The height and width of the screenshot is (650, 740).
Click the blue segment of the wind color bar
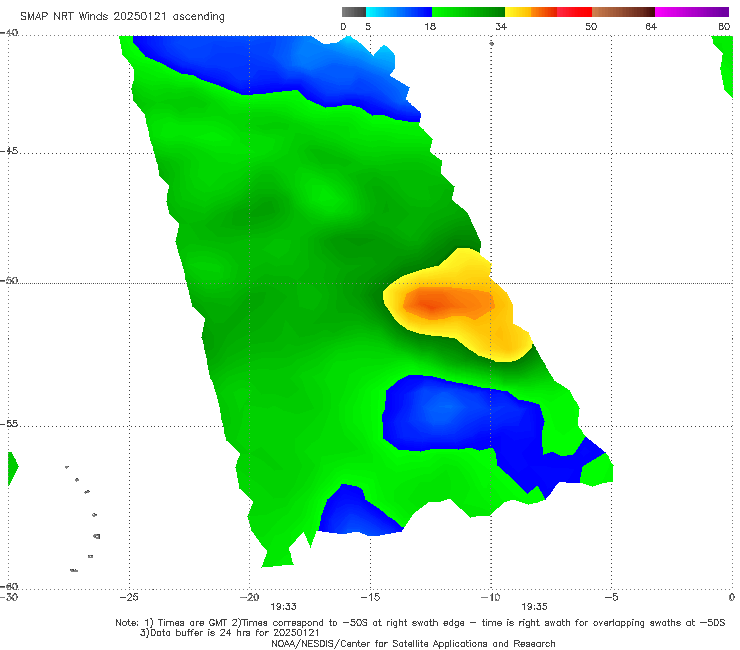tap(399, 12)
